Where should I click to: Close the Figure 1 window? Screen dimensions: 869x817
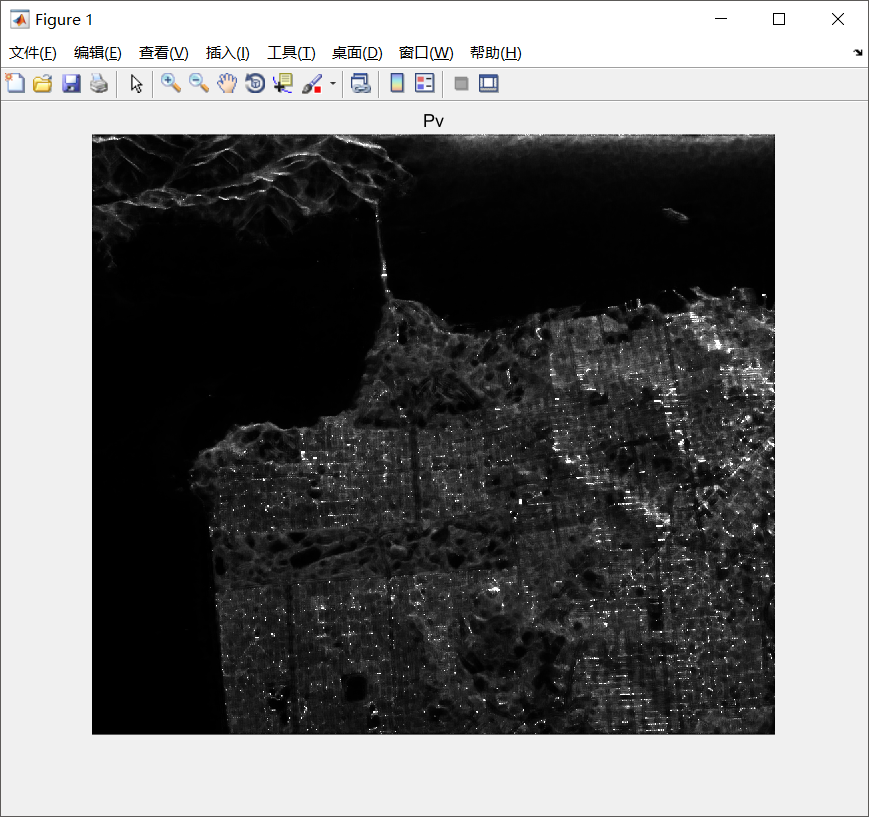837,19
